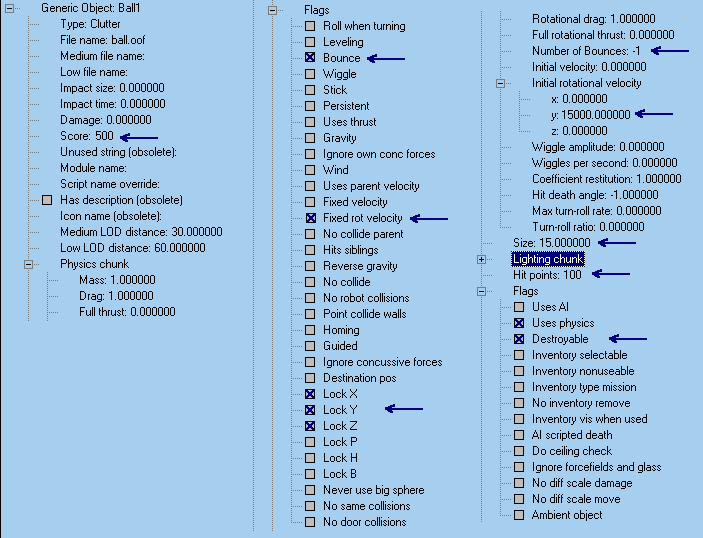Tick the Homing flag checkbox
The width and height of the screenshot is (703, 538).
pyautogui.click(x=310, y=330)
